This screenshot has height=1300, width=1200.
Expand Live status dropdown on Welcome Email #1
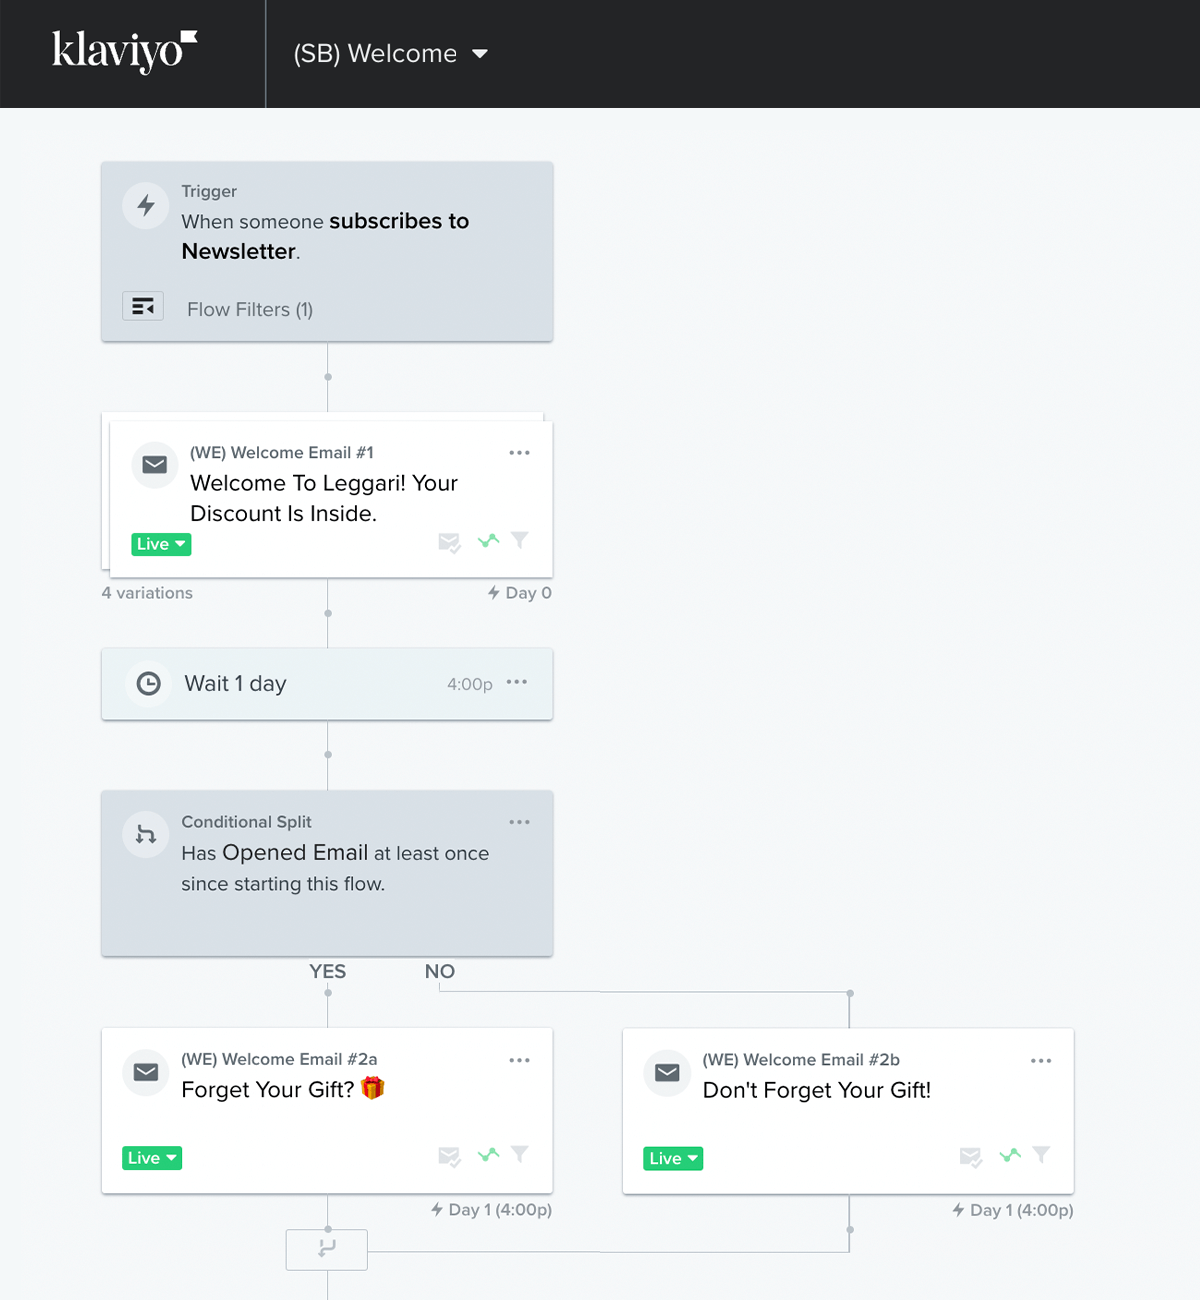point(161,544)
